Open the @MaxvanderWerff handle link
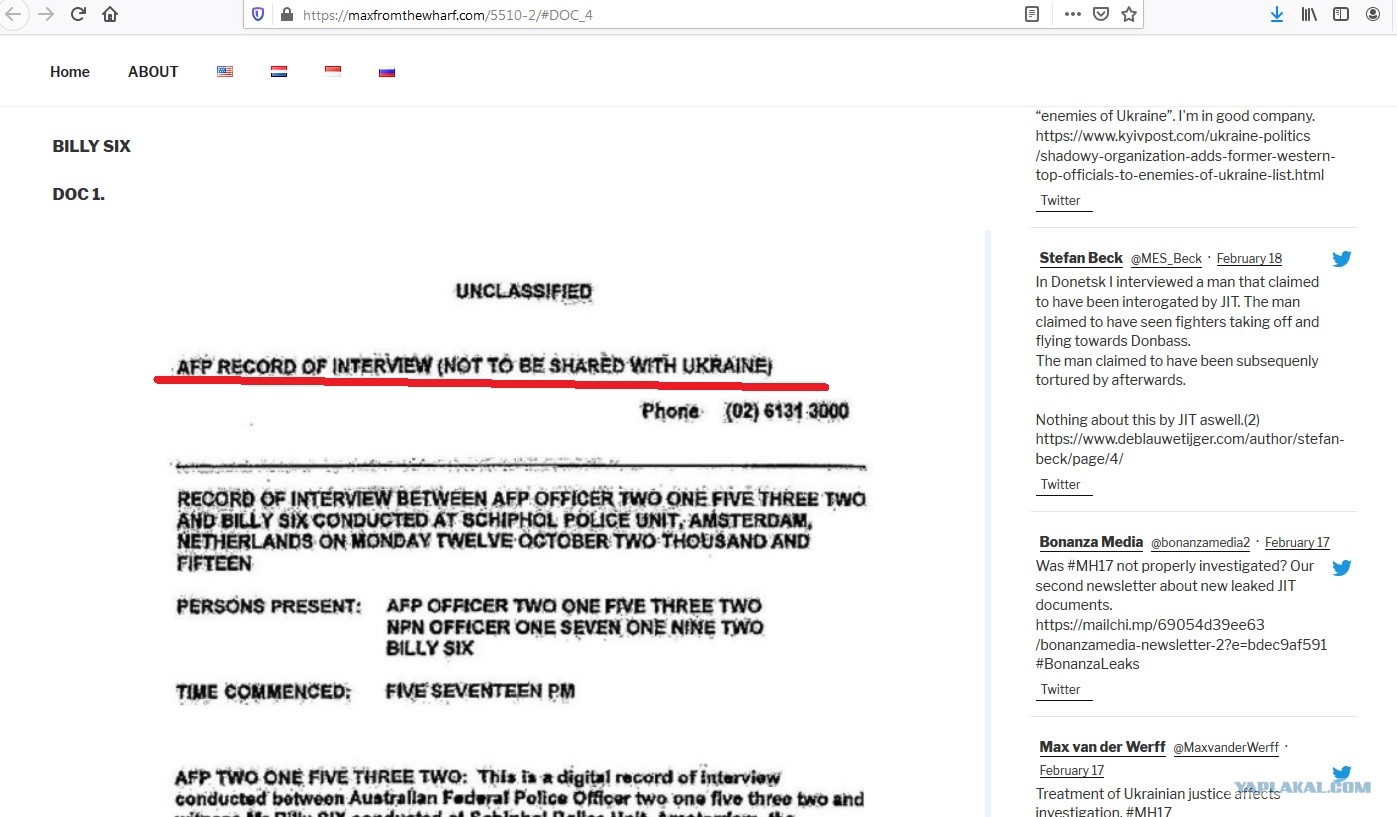Image resolution: width=1397 pixels, height=817 pixels. click(1226, 748)
